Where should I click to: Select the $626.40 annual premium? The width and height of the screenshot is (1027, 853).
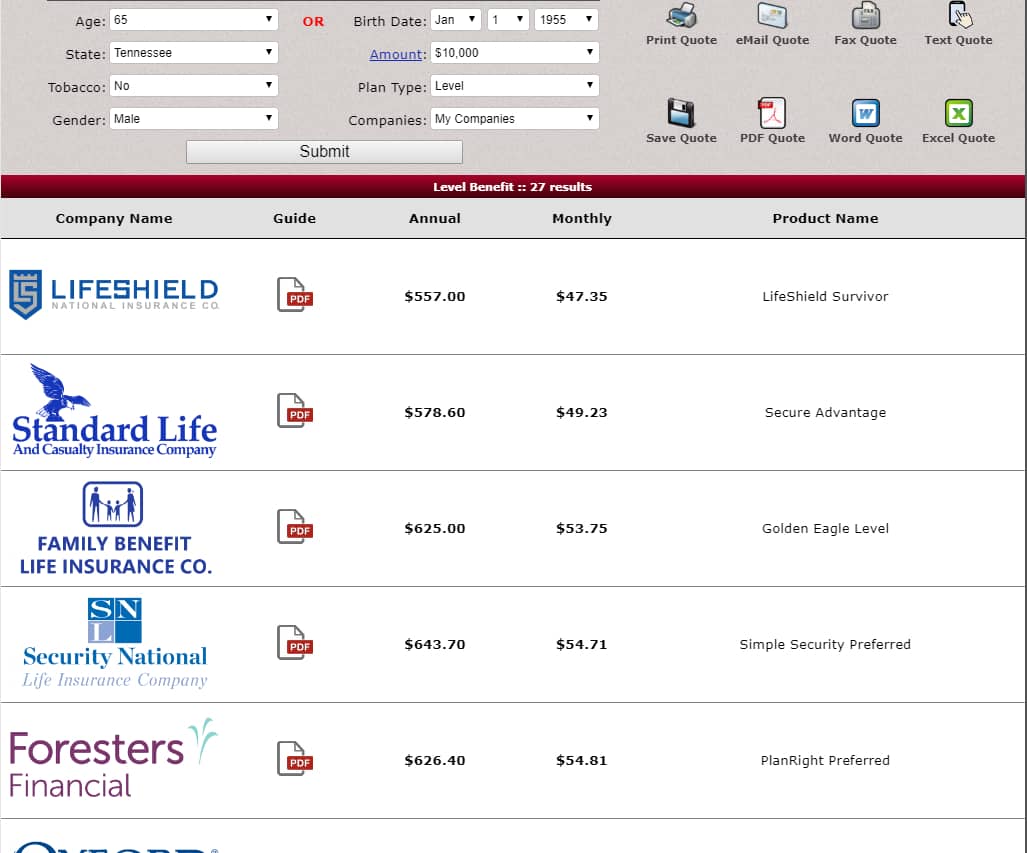coord(435,760)
